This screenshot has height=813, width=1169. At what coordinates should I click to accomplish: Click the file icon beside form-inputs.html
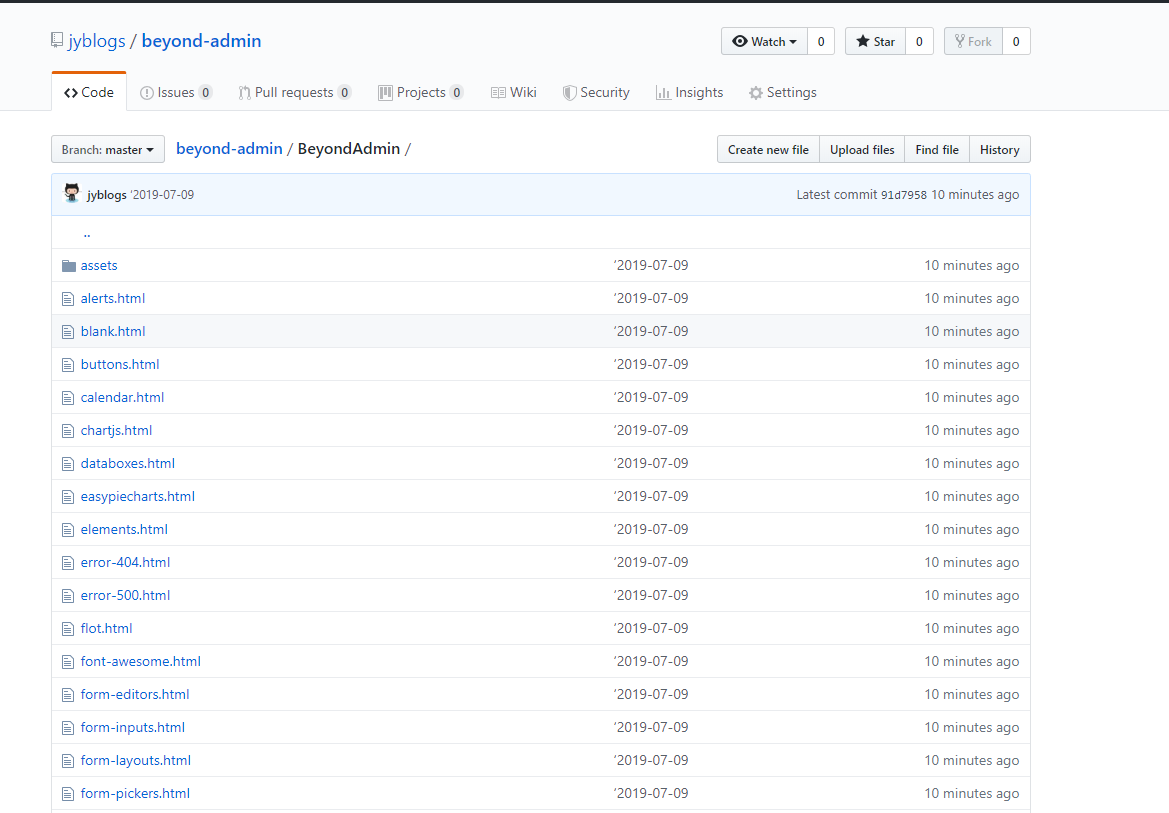click(x=68, y=728)
